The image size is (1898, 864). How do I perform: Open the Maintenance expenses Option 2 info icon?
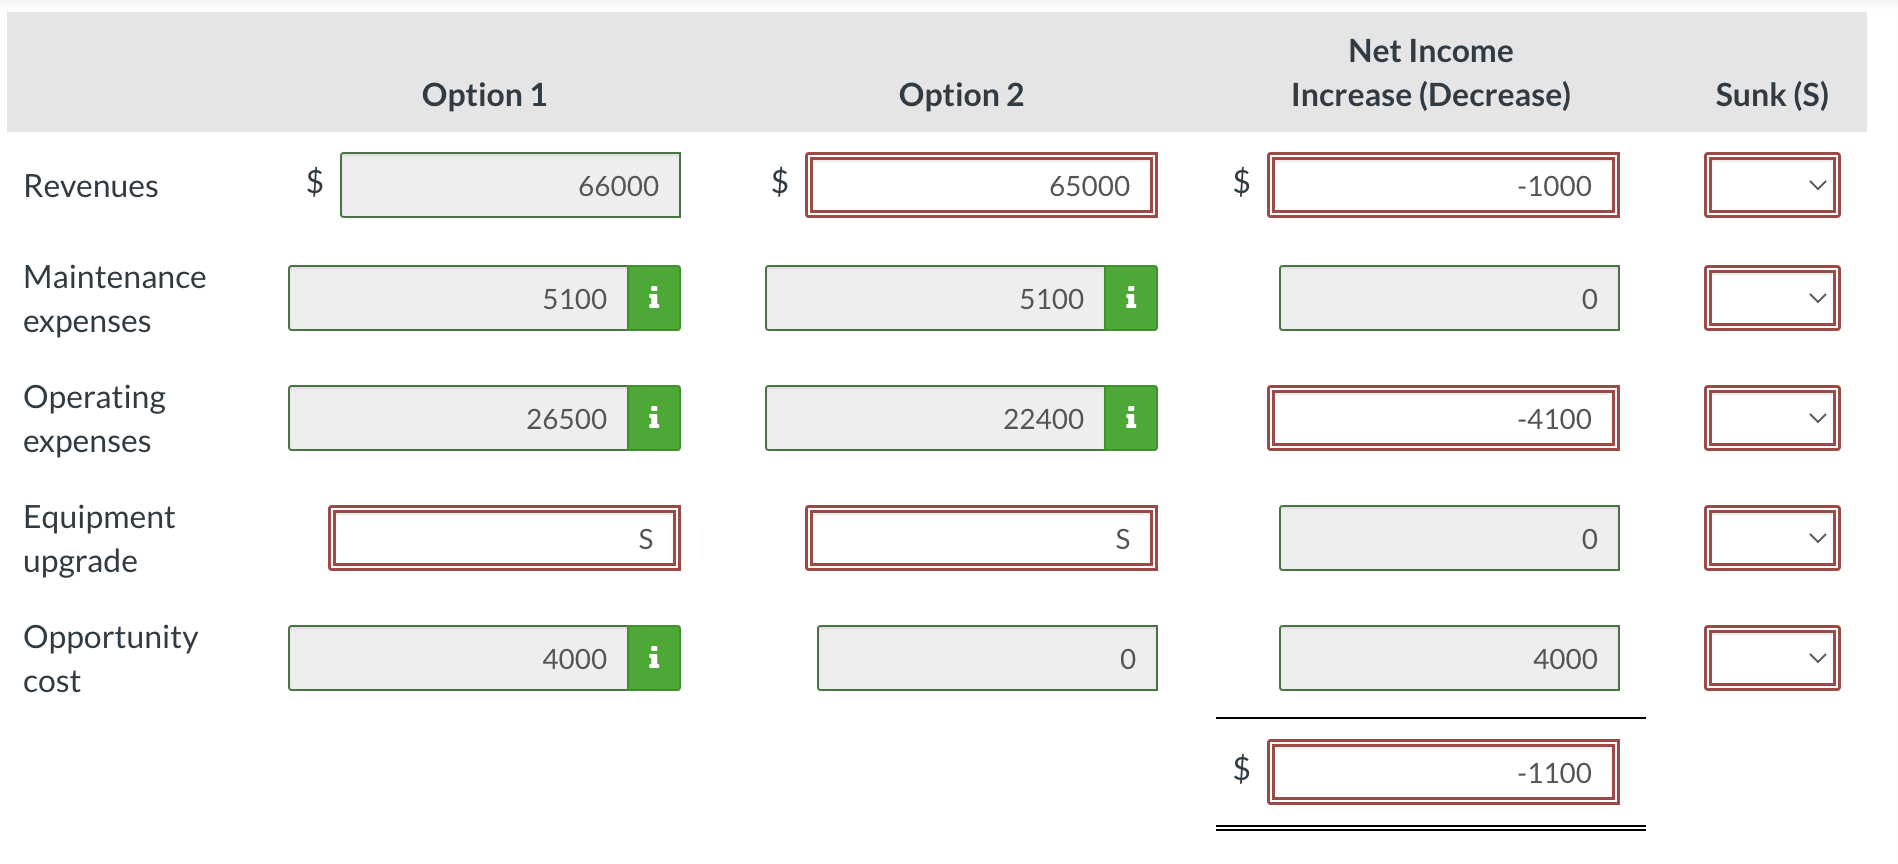(1131, 297)
